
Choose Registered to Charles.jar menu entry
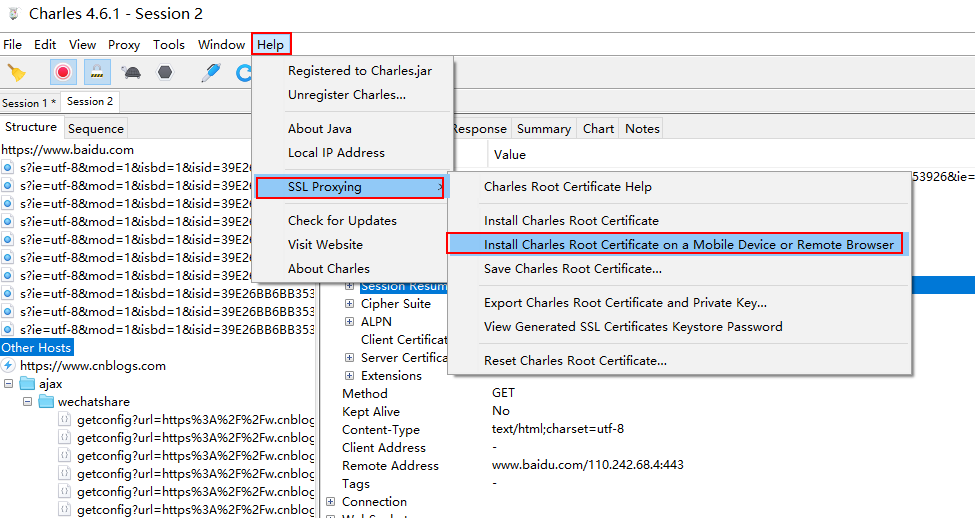tap(353, 71)
